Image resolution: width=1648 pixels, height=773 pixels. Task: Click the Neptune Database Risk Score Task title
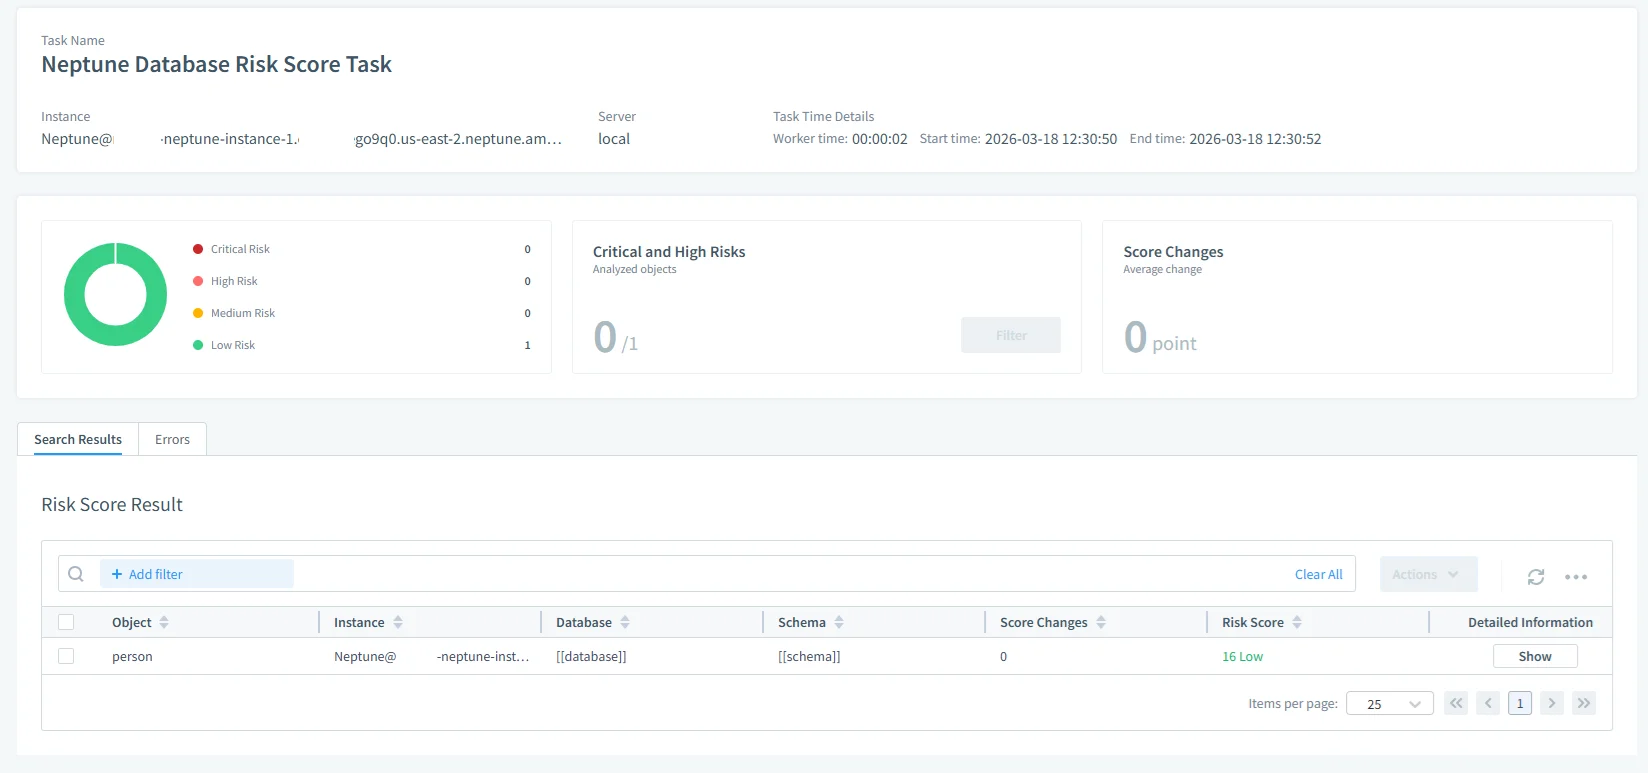click(216, 64)
